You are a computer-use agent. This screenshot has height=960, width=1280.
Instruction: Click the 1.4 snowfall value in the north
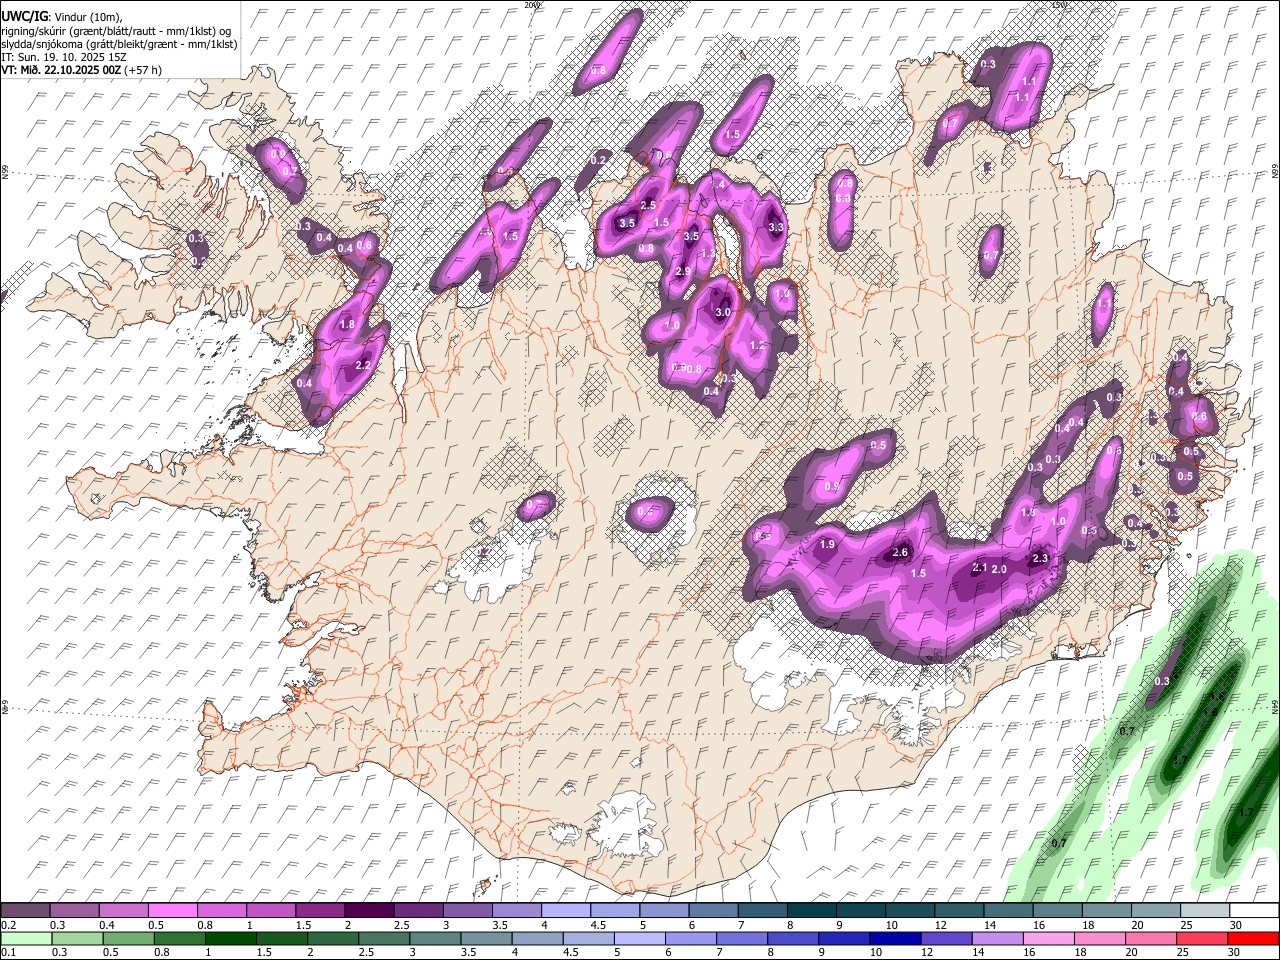[717, 185]
